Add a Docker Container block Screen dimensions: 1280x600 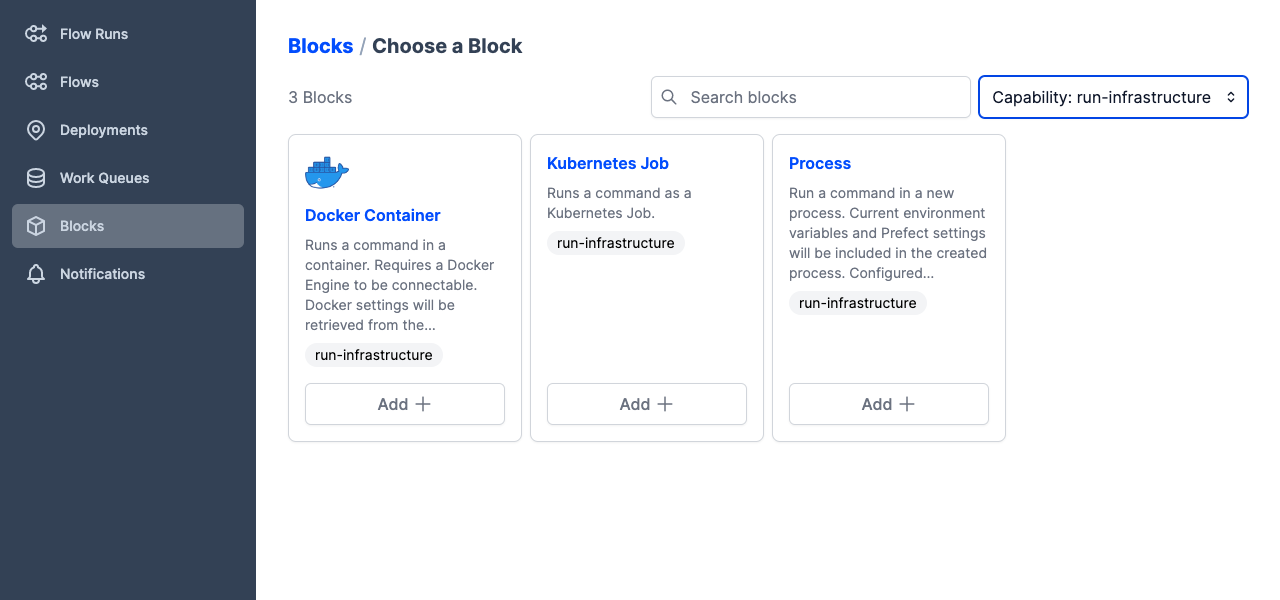tap(405, 404)
